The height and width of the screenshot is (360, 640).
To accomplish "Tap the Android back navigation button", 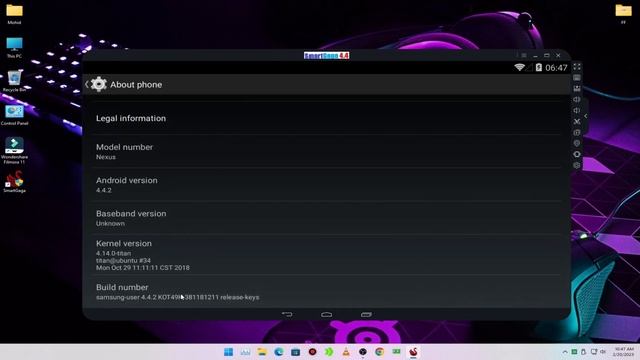I will click(287, 314).
